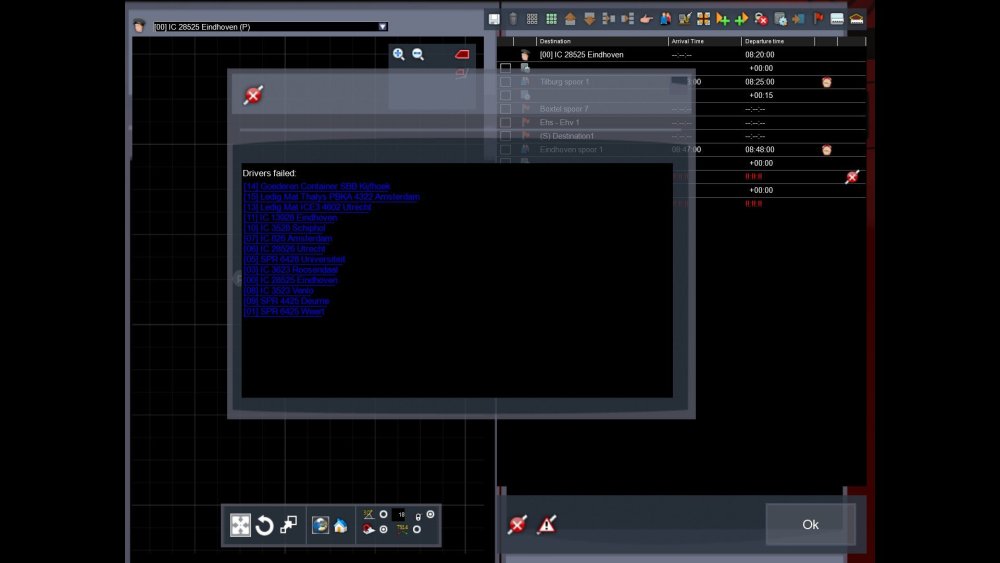Click the magnifier zoom in icon
1000x563 pixels.
pyautogui.click(x=399, y=55)
